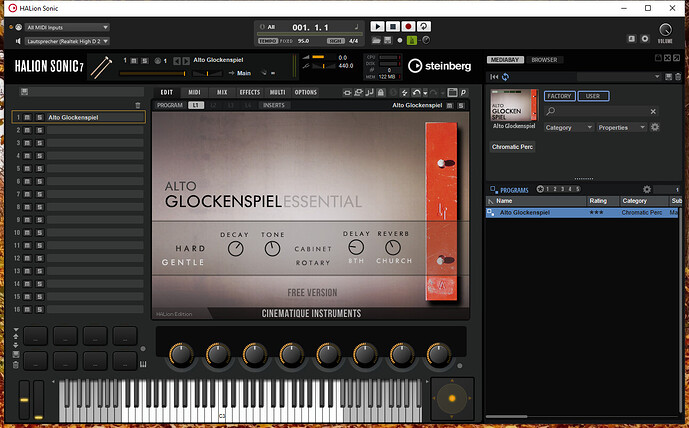Select Alto Glockenspiel in the results list

(582, 213)
